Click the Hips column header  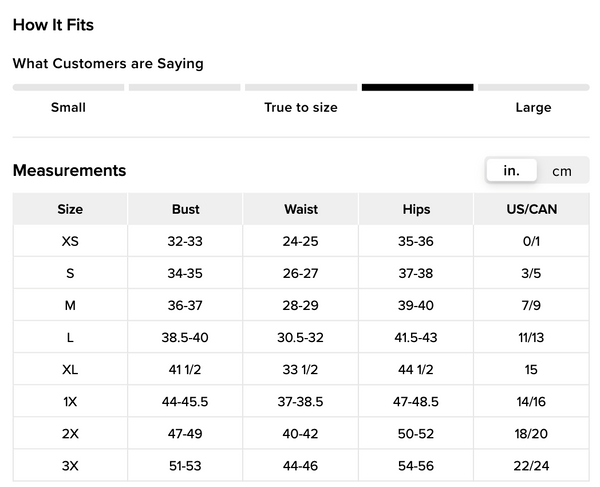click(x=416, y=209)
